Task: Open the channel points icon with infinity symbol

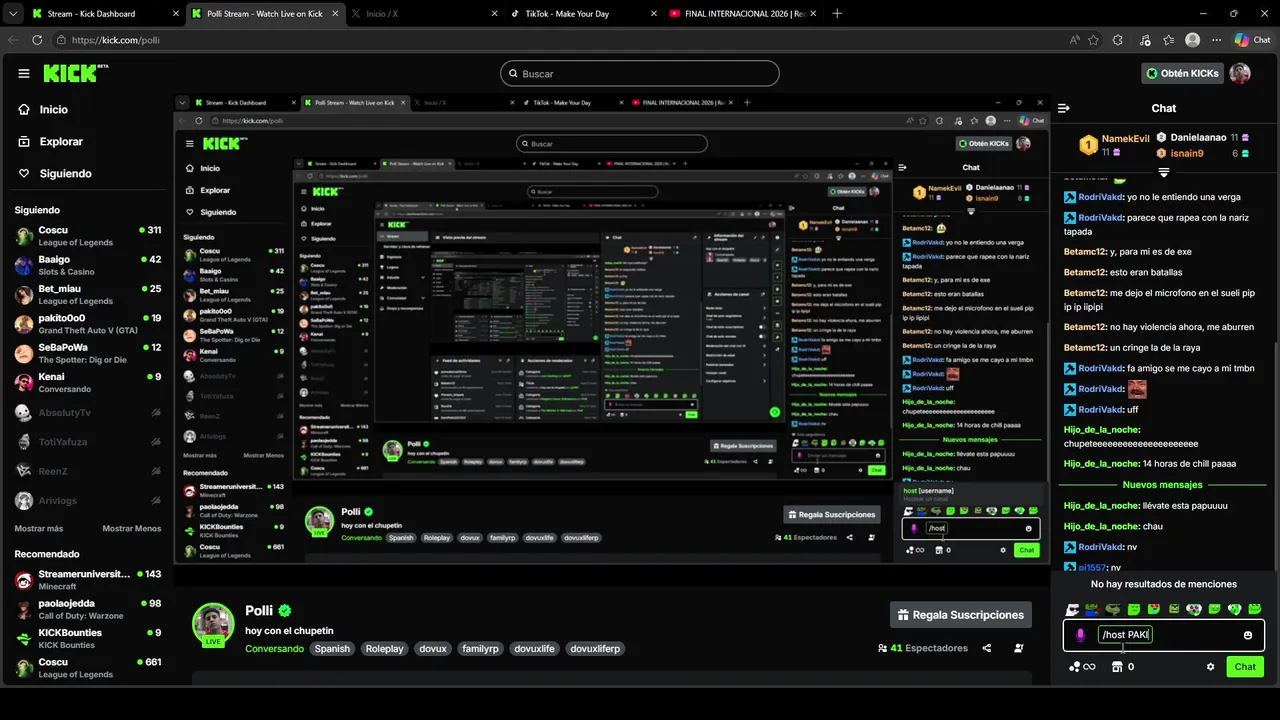Action: [x=1082, y=667]
